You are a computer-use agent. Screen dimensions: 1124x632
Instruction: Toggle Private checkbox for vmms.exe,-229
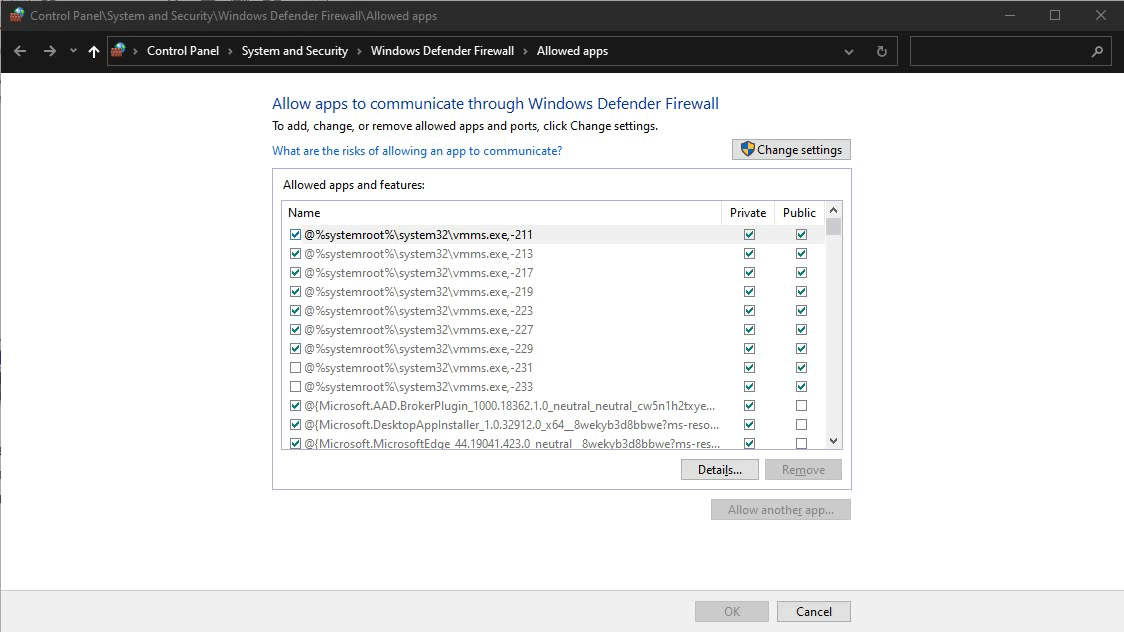(749, 348)
